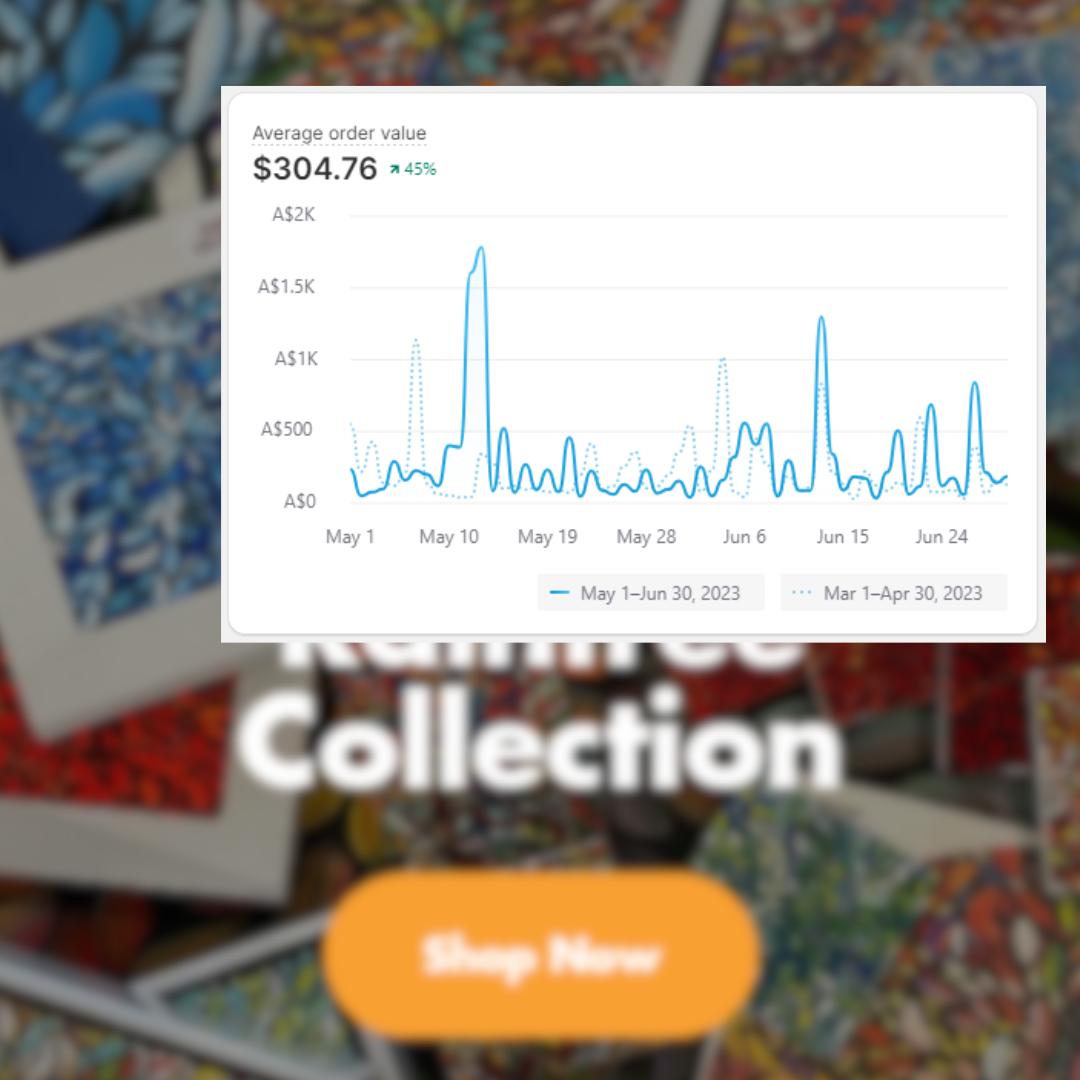This screenshot has width=1080, height=1080.
Task: Click the Jun 6 x-axis label
Action: 744,537
